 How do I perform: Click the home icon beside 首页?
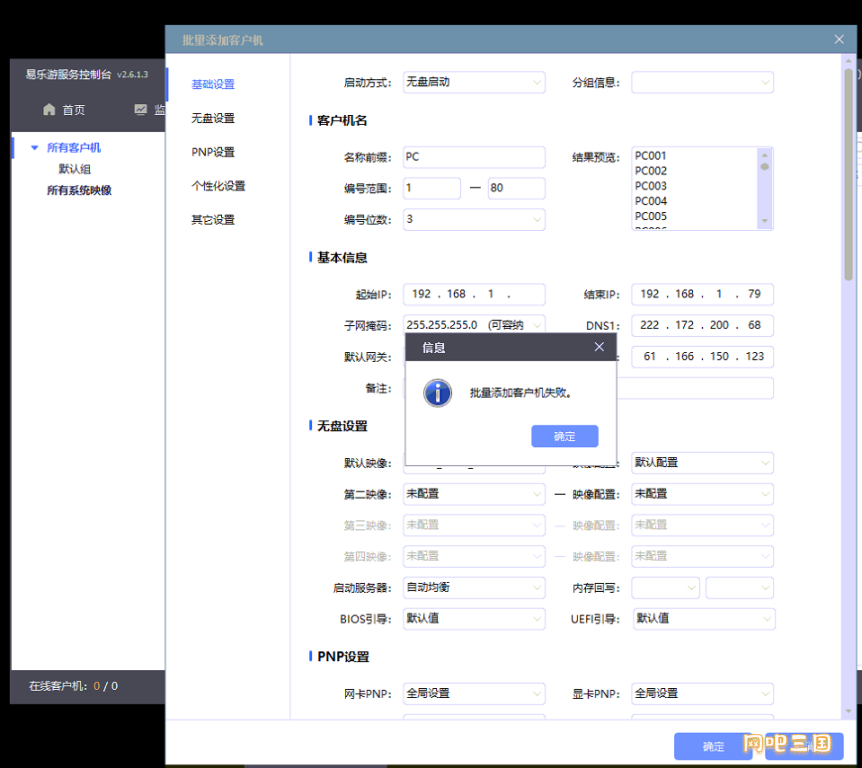point(49,110)
